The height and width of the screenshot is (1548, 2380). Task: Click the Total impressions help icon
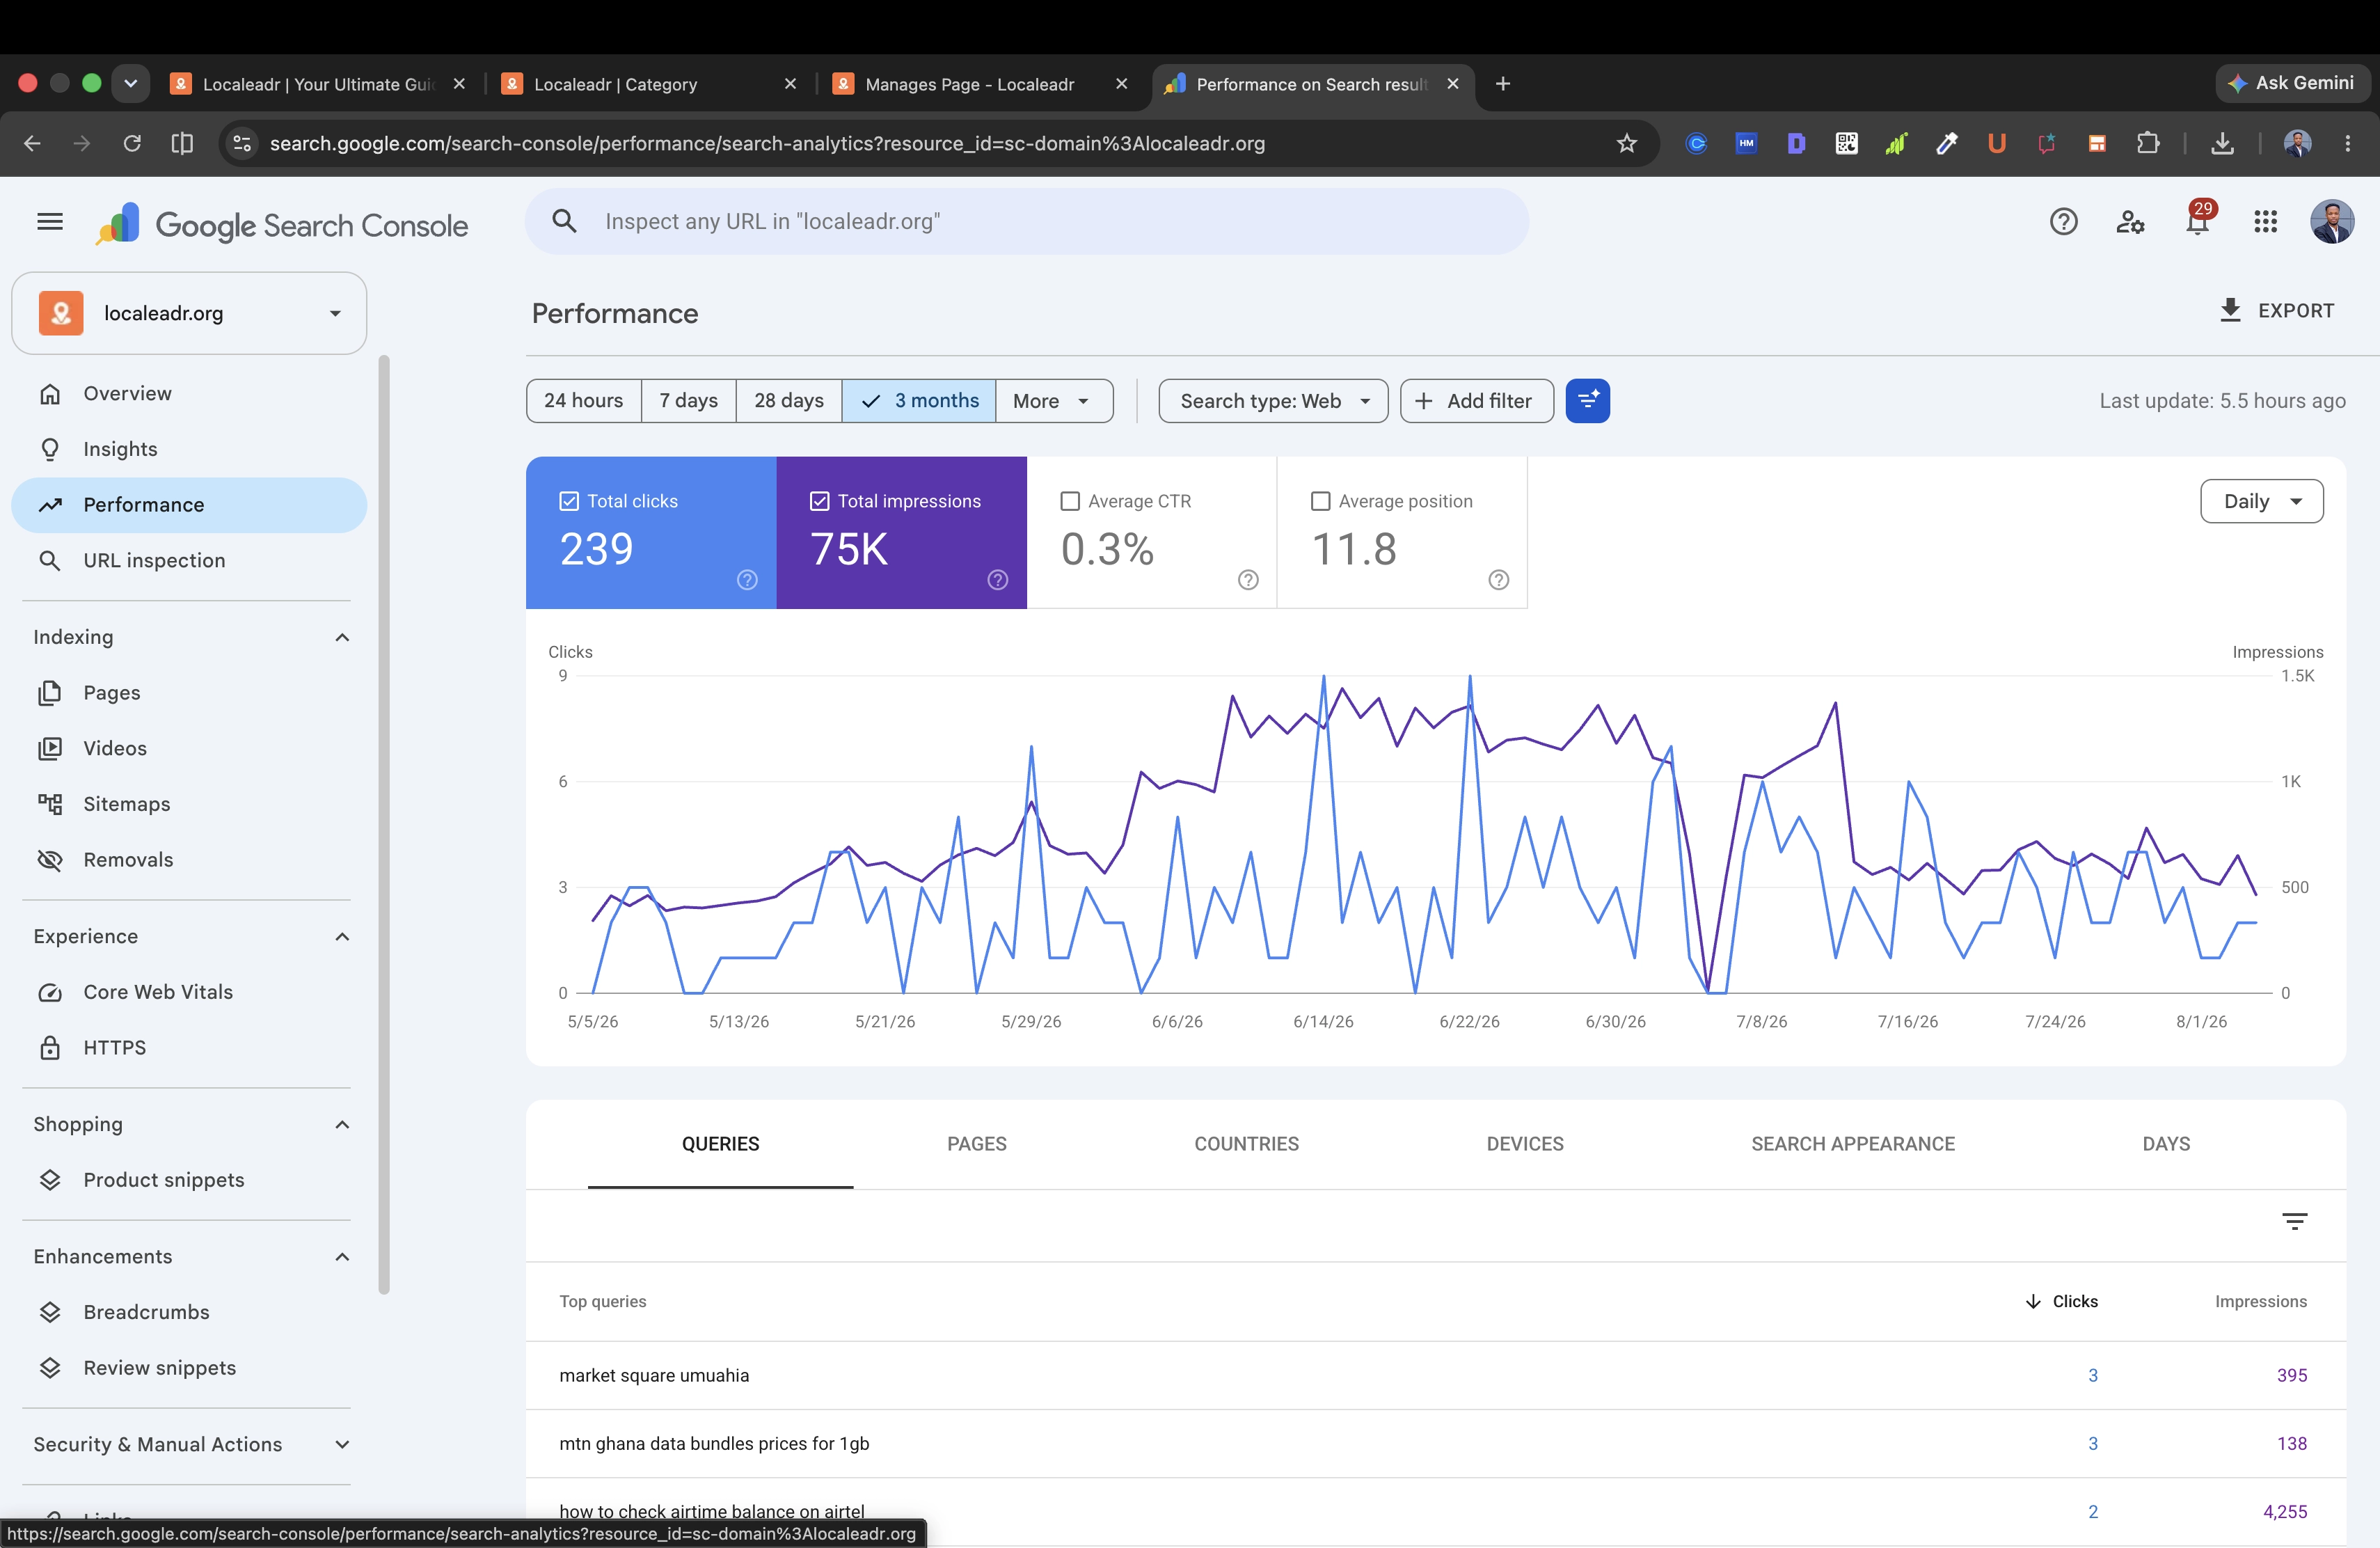pyautogui.click(x=997, y=580)
